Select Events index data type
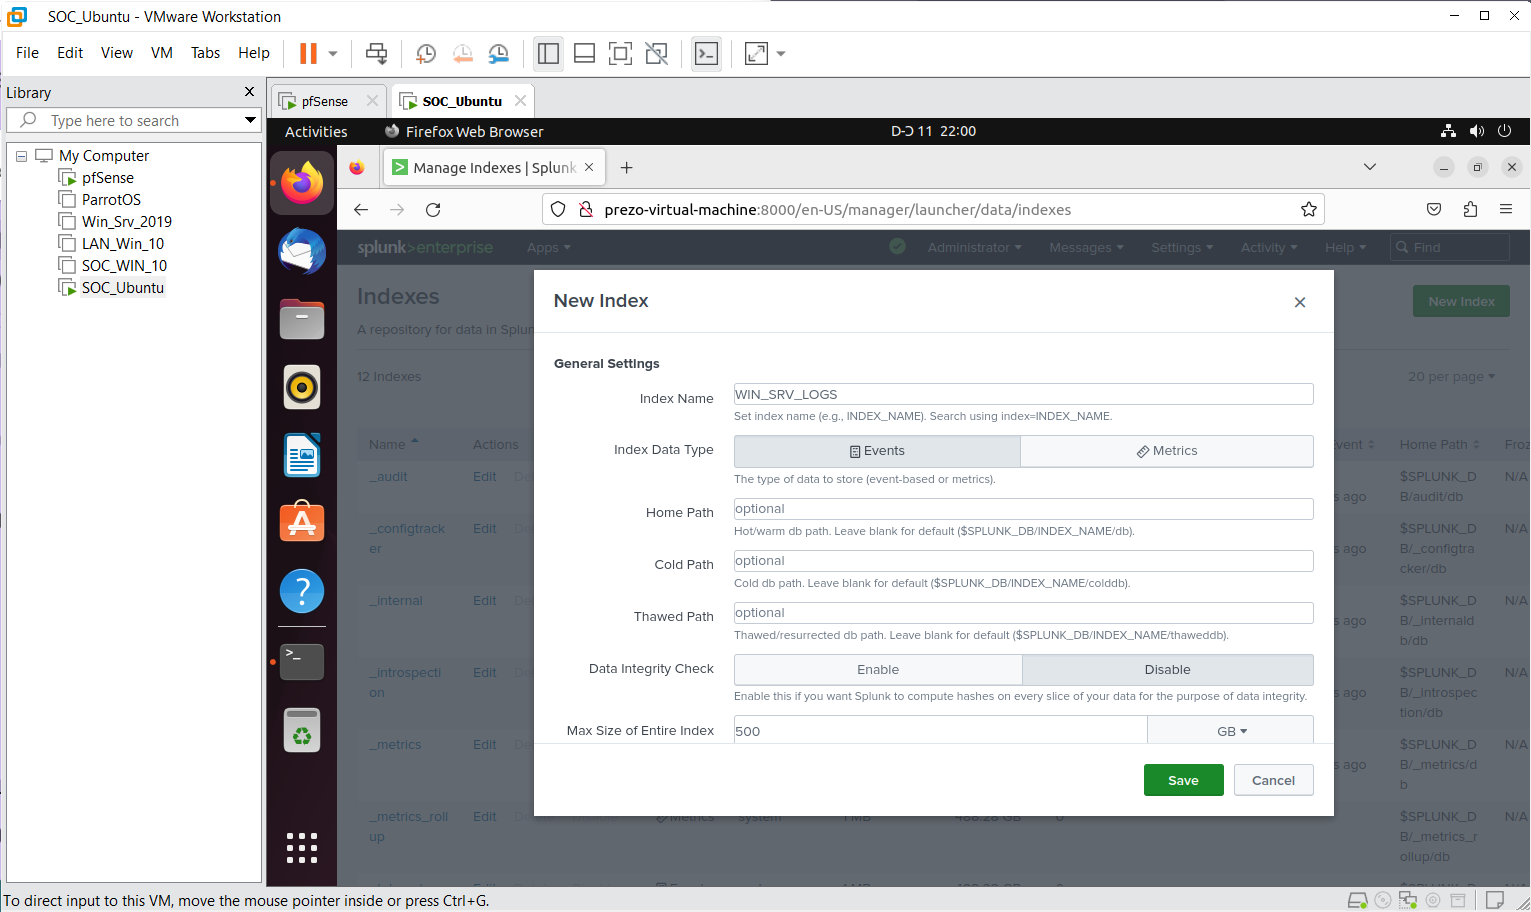The image size is (1531, 912). [877, 451]
